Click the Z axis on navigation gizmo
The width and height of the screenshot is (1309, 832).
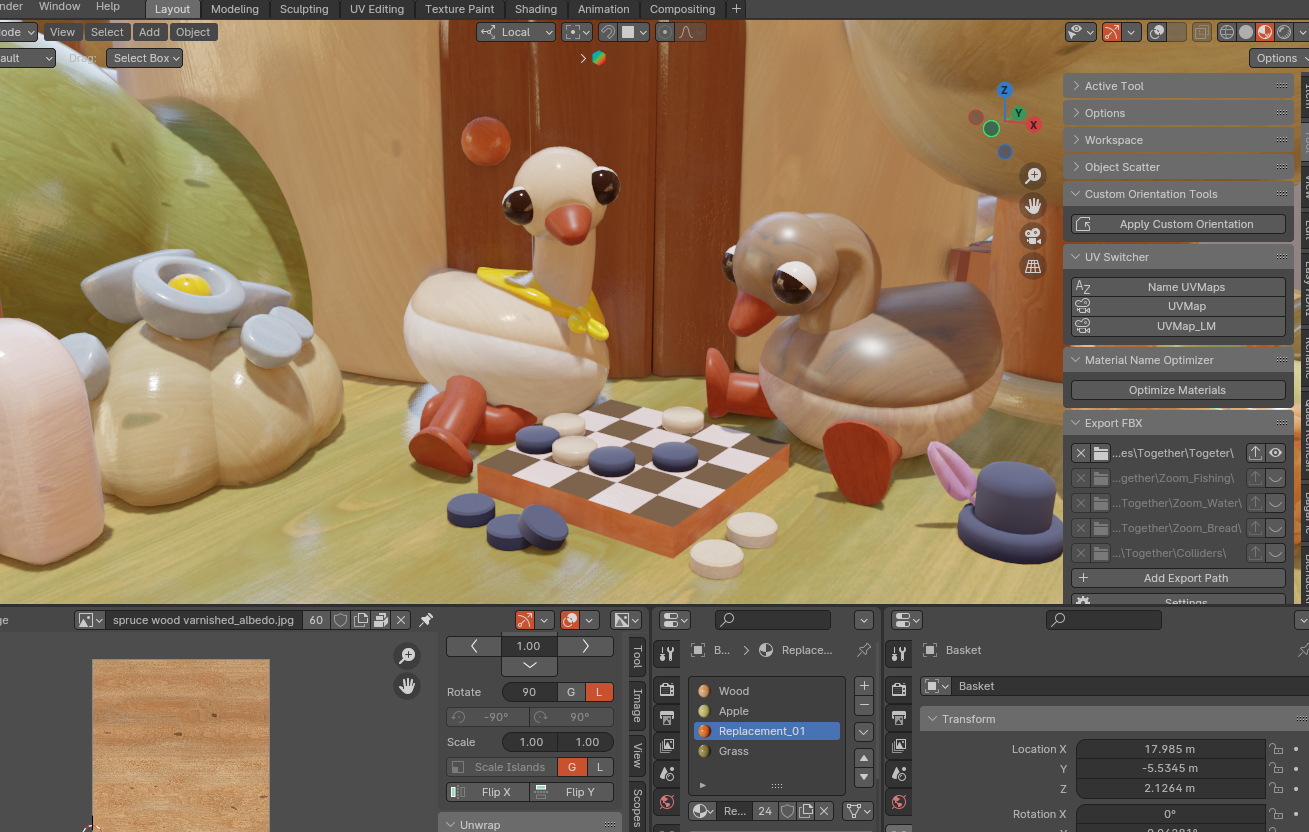pos(1005,90)
